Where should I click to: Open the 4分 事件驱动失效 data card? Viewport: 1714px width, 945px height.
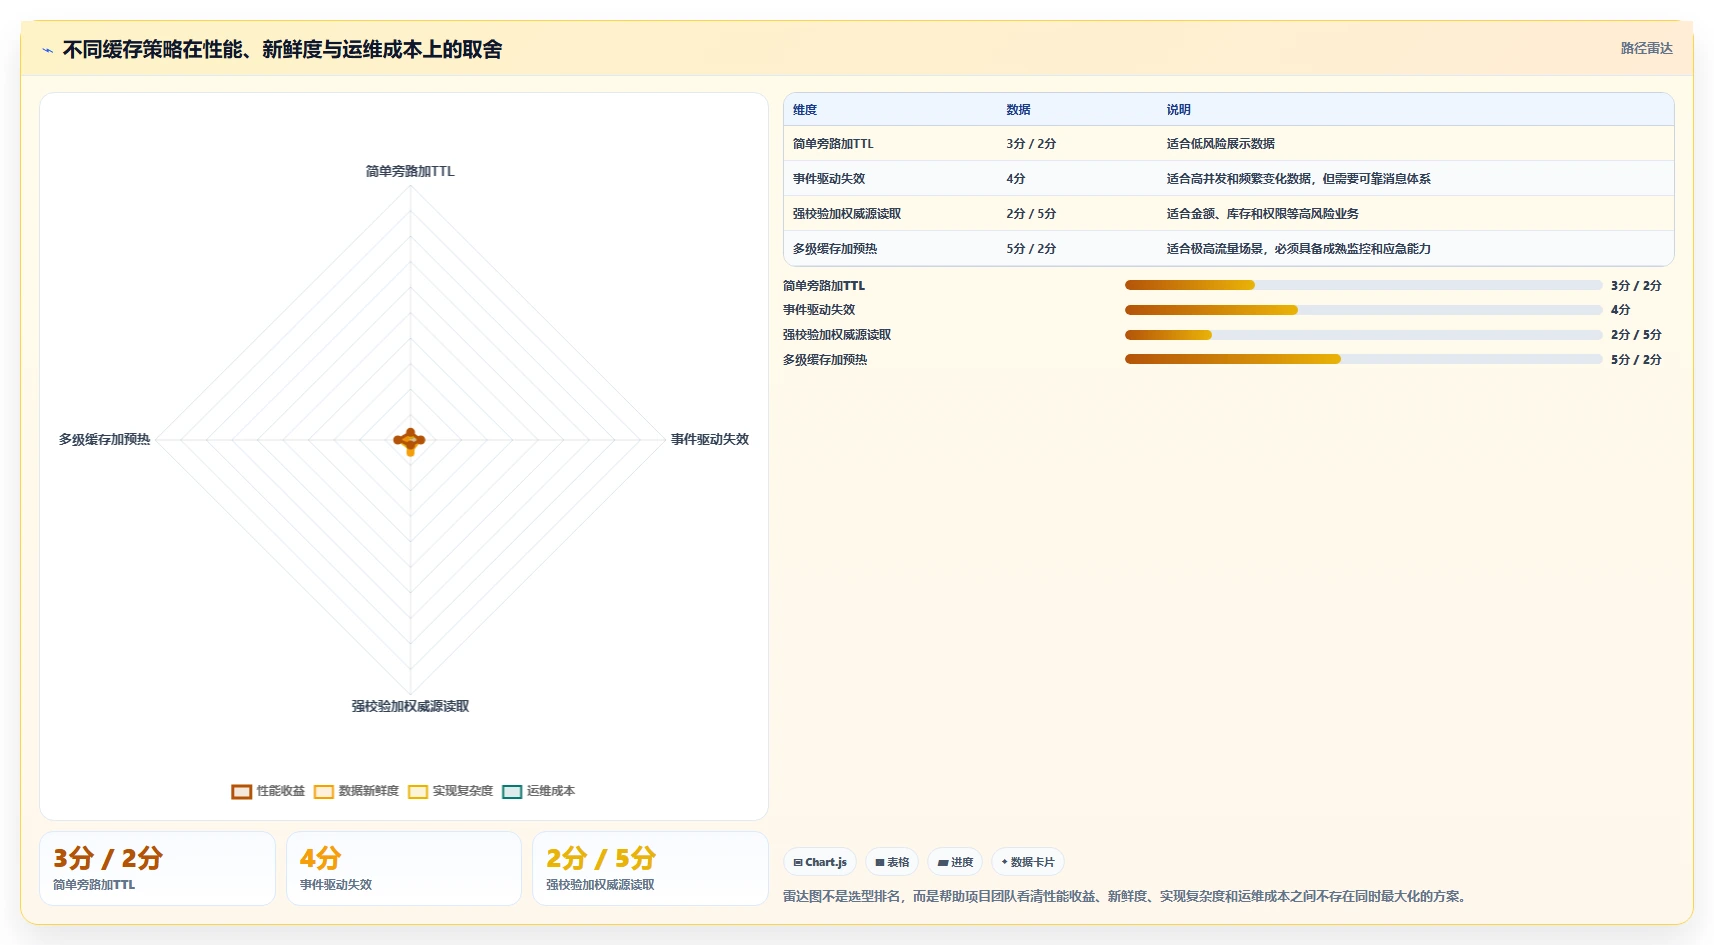tap(404, 869)
